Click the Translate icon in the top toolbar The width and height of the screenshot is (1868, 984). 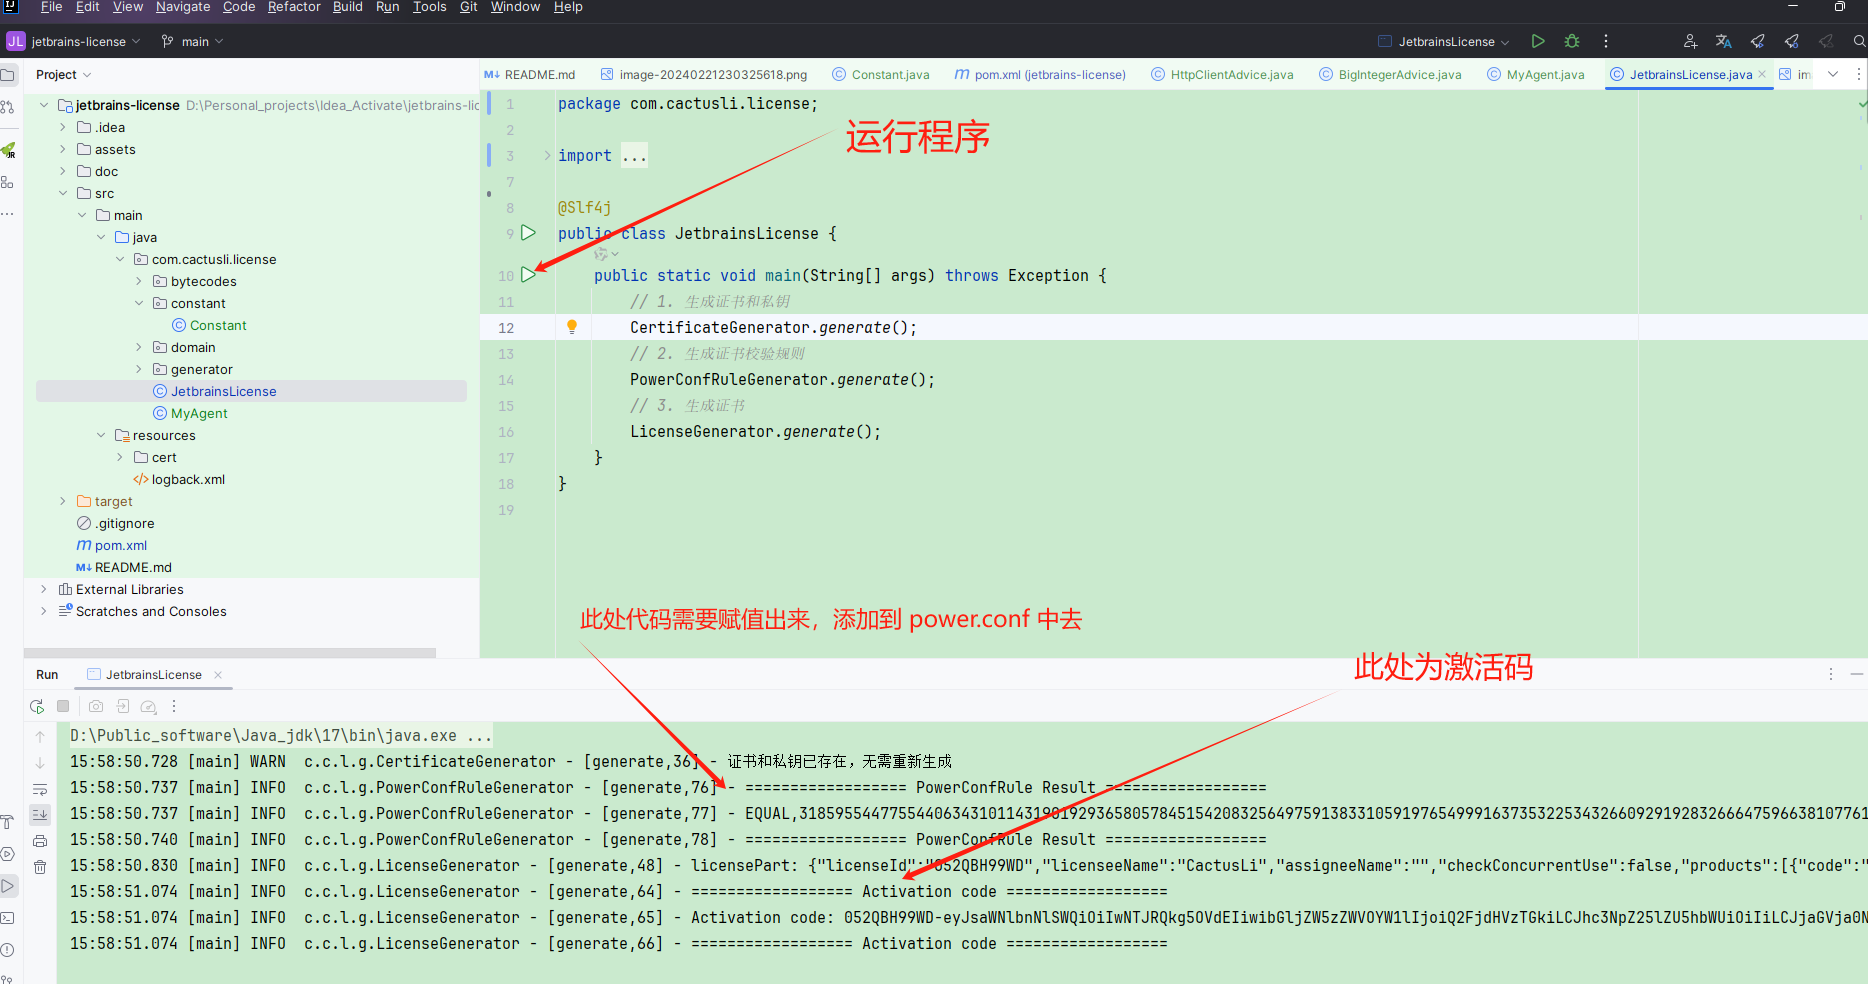[1724, 41]
